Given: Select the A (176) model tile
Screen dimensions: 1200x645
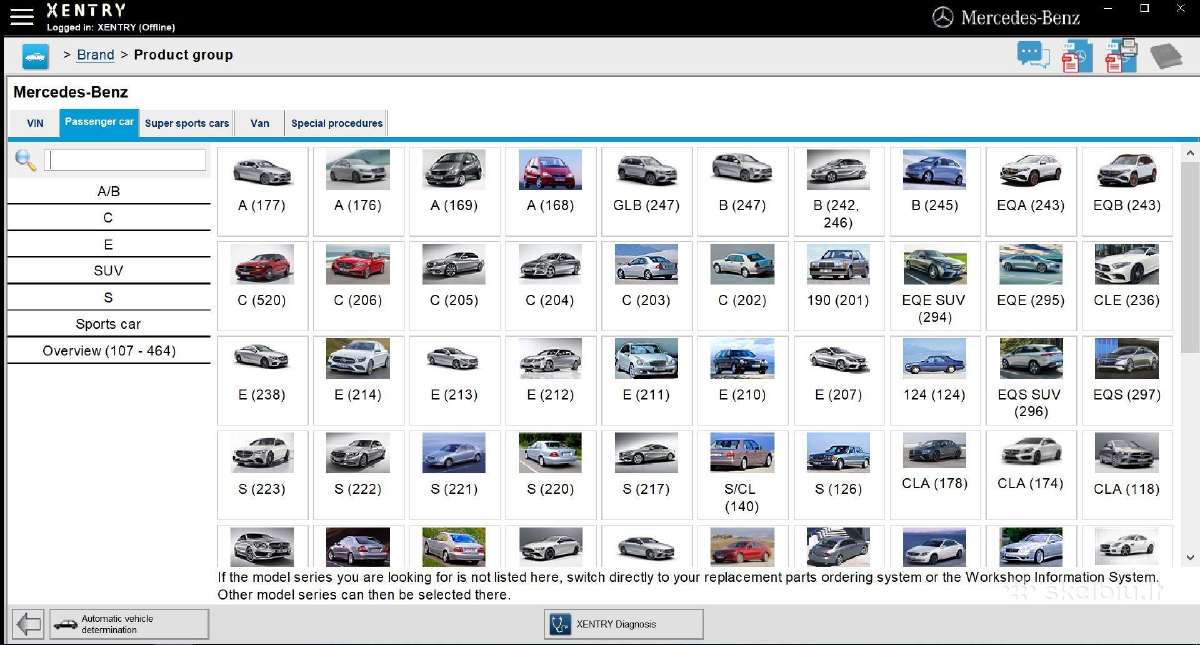Looking at the screenshot, I should click(x=358, y=191).
